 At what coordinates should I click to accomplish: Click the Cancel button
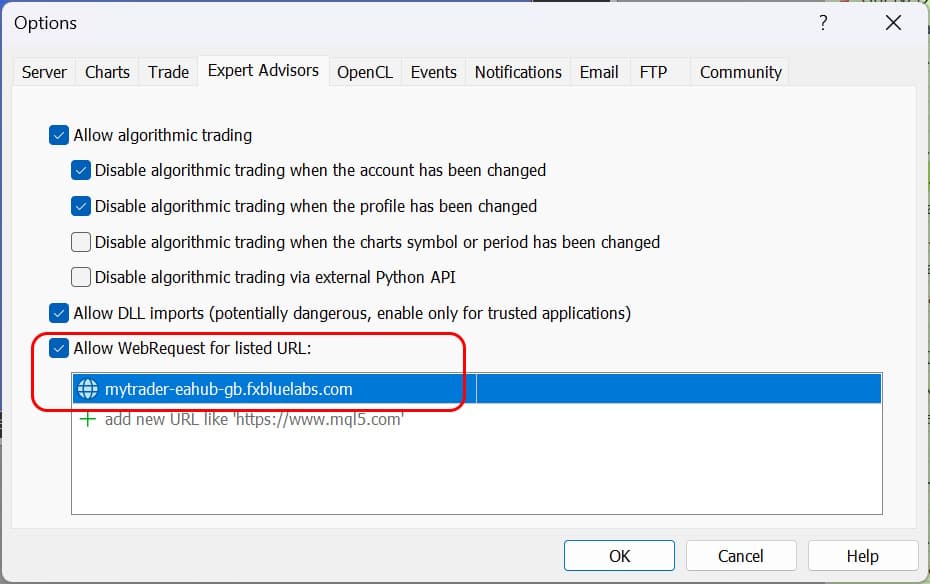tap(740, 556)
